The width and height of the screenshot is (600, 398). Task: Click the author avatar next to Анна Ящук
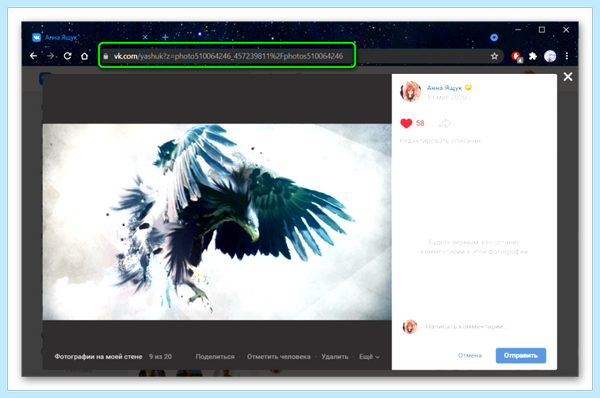click(410, 91)
